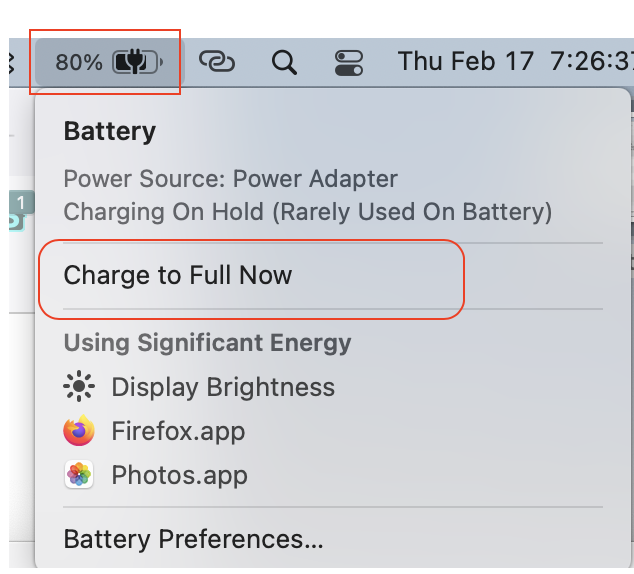This screenshot has height=574, width=634.
Task: Click the Using Significant Energy header
Action: [x=207, y=343]
